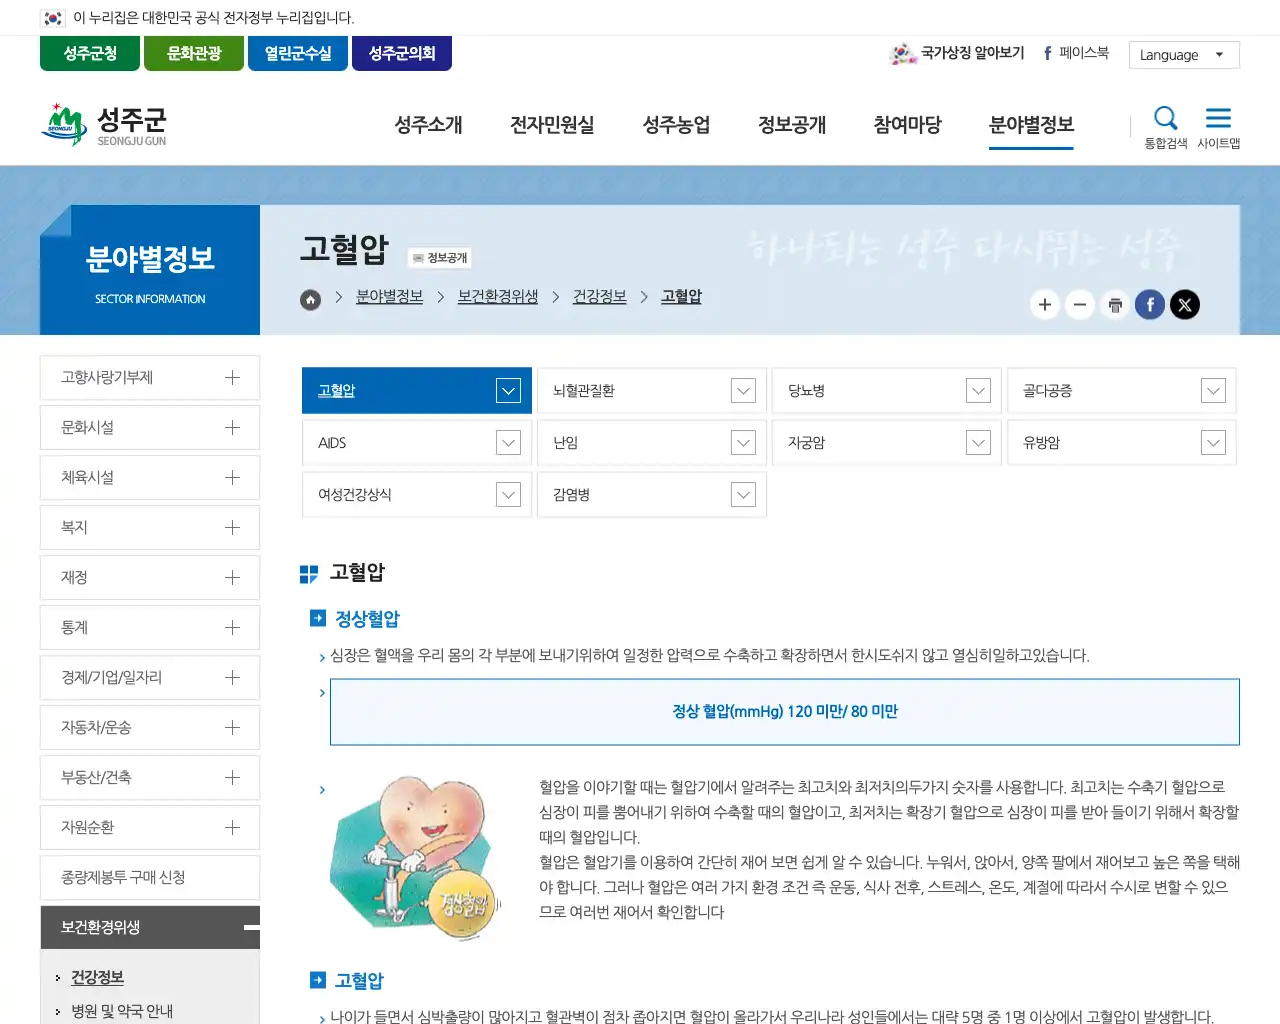Viewport: 1280px width, 1024px height.
Task: Expand 고향사랑기부제 sidebar plus icon
Action: (232, 378)
